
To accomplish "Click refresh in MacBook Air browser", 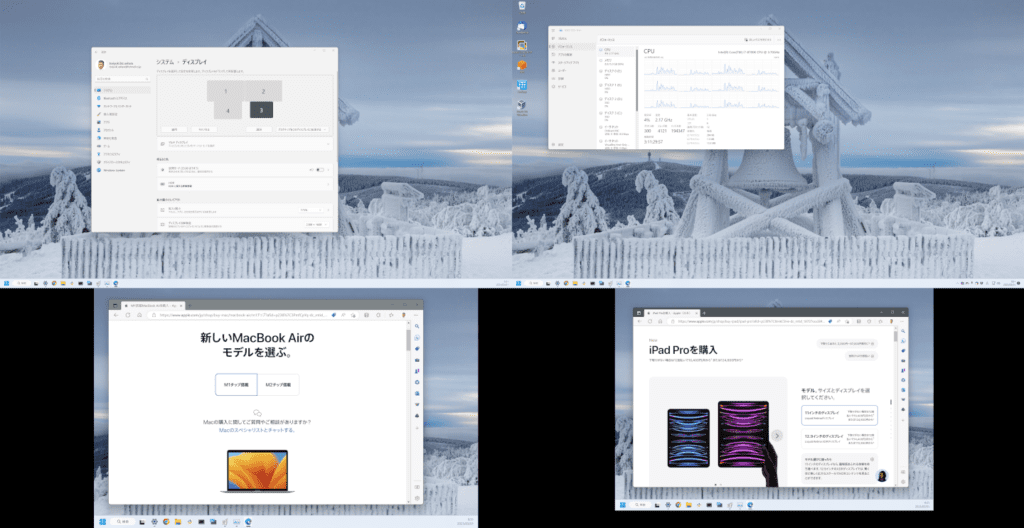I will pyautogui.click(x=128, y=315).
